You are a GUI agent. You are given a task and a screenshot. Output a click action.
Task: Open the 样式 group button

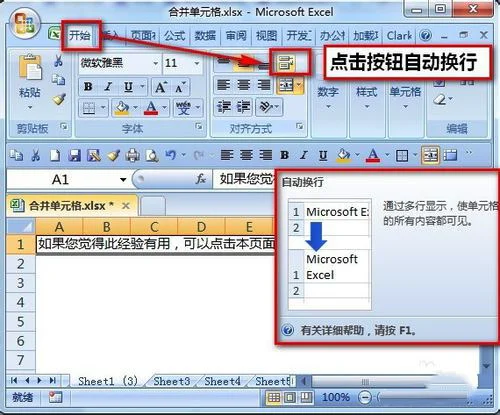367,97
